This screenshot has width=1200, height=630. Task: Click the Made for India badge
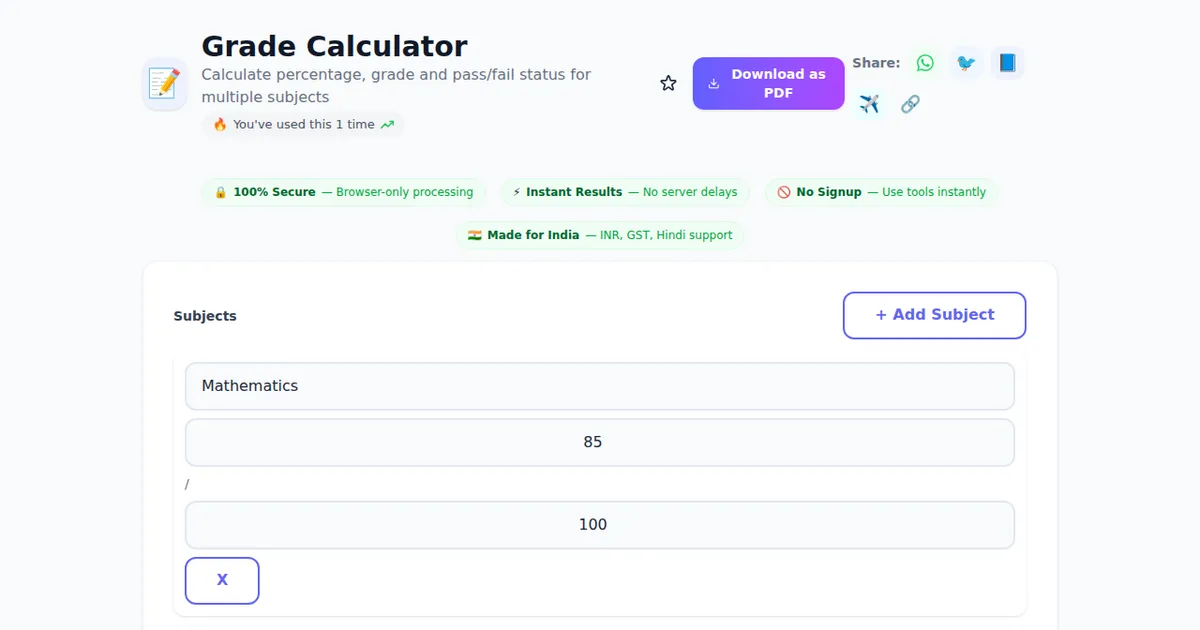[x=600, y=235]
